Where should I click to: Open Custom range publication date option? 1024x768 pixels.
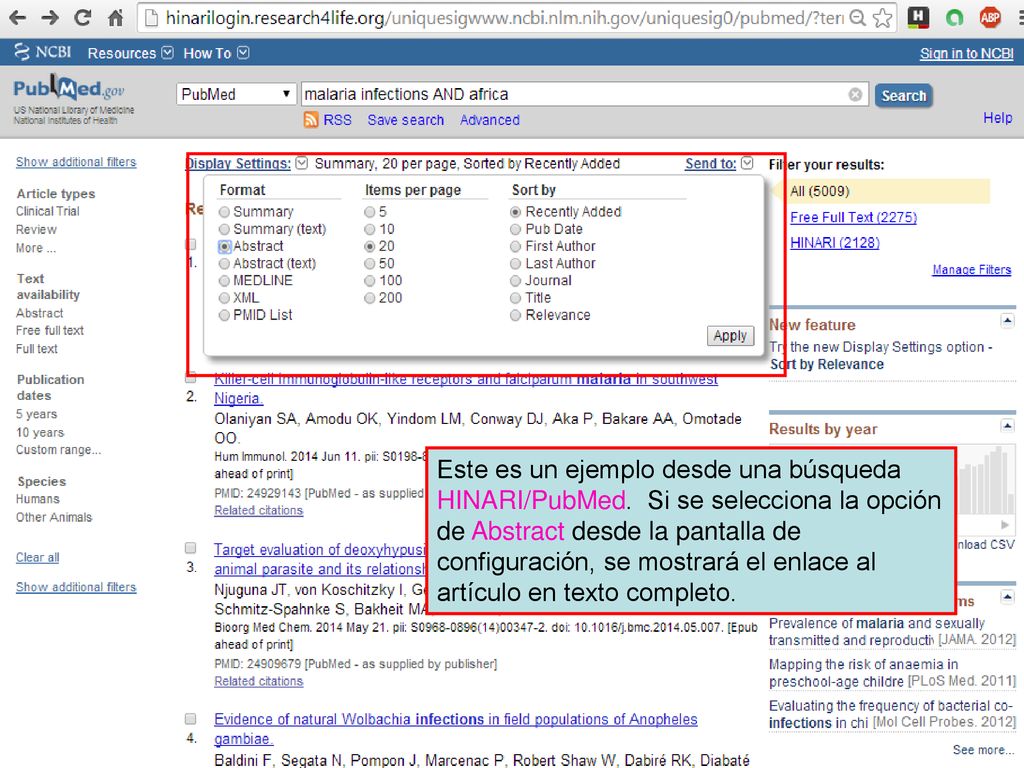click(x=58, y=450)
